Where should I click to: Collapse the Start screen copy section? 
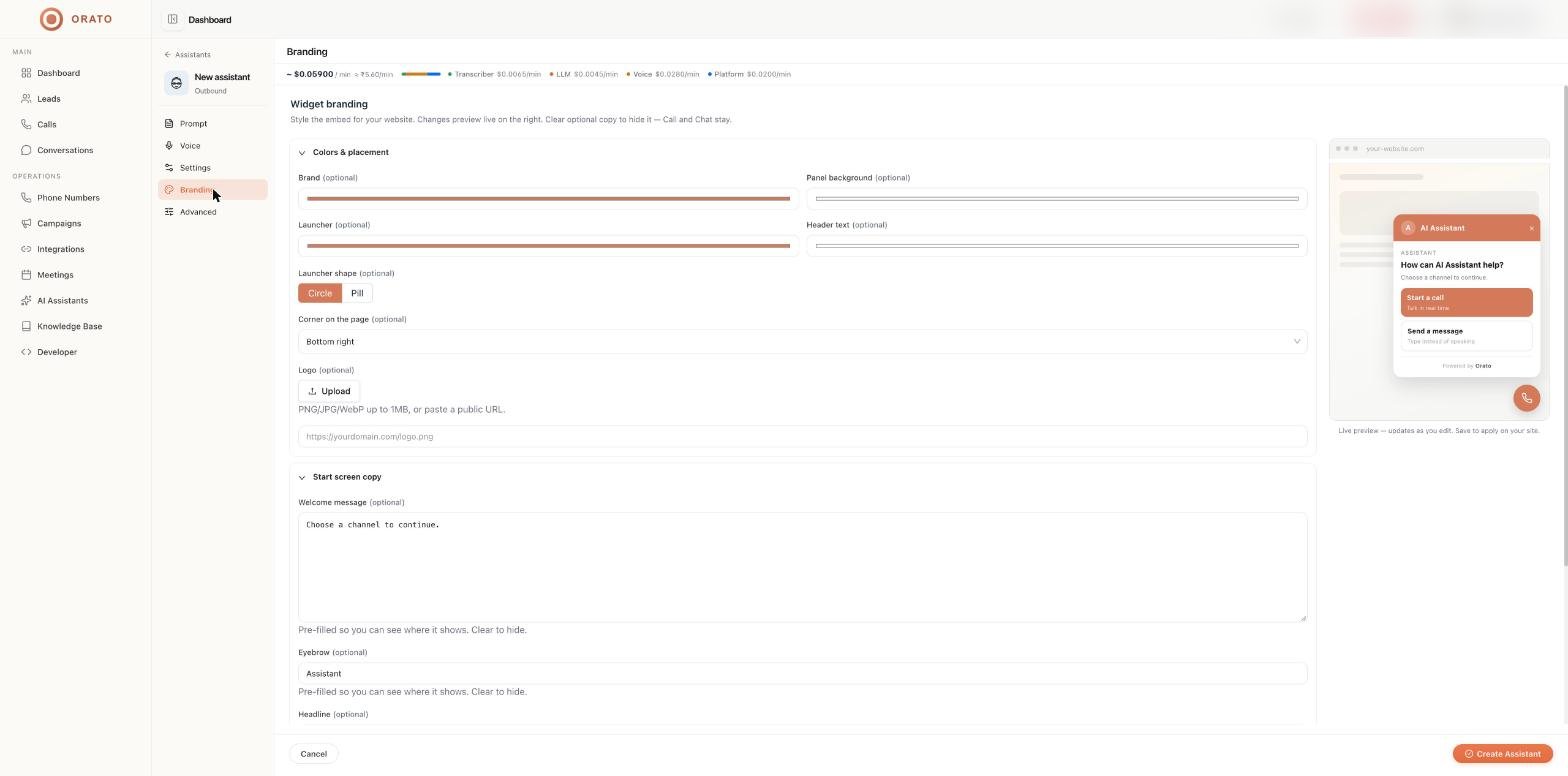pyautogui.click(x=302, y=478)
